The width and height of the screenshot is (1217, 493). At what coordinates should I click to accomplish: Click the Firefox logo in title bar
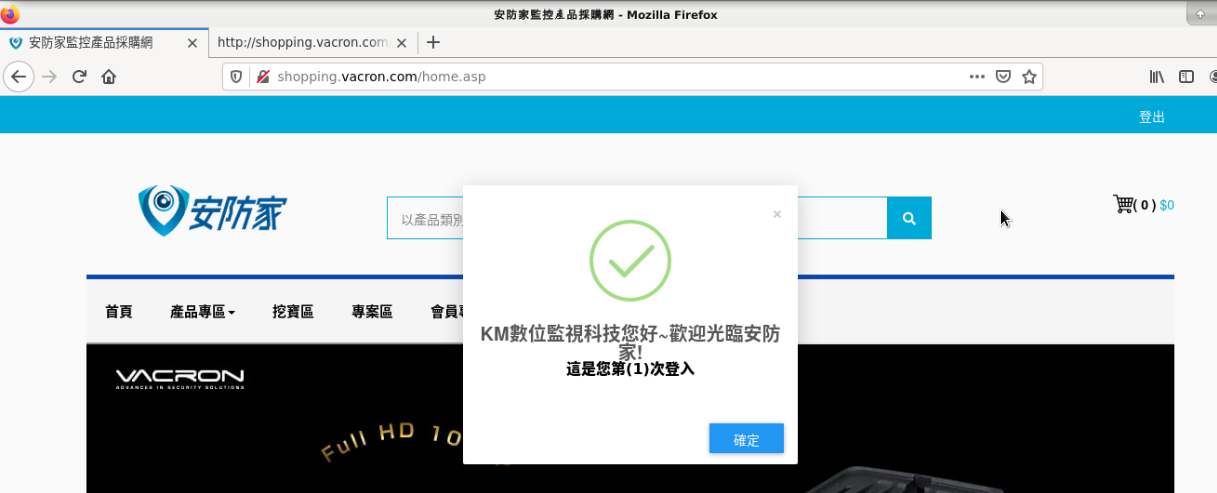pos(10,14)
